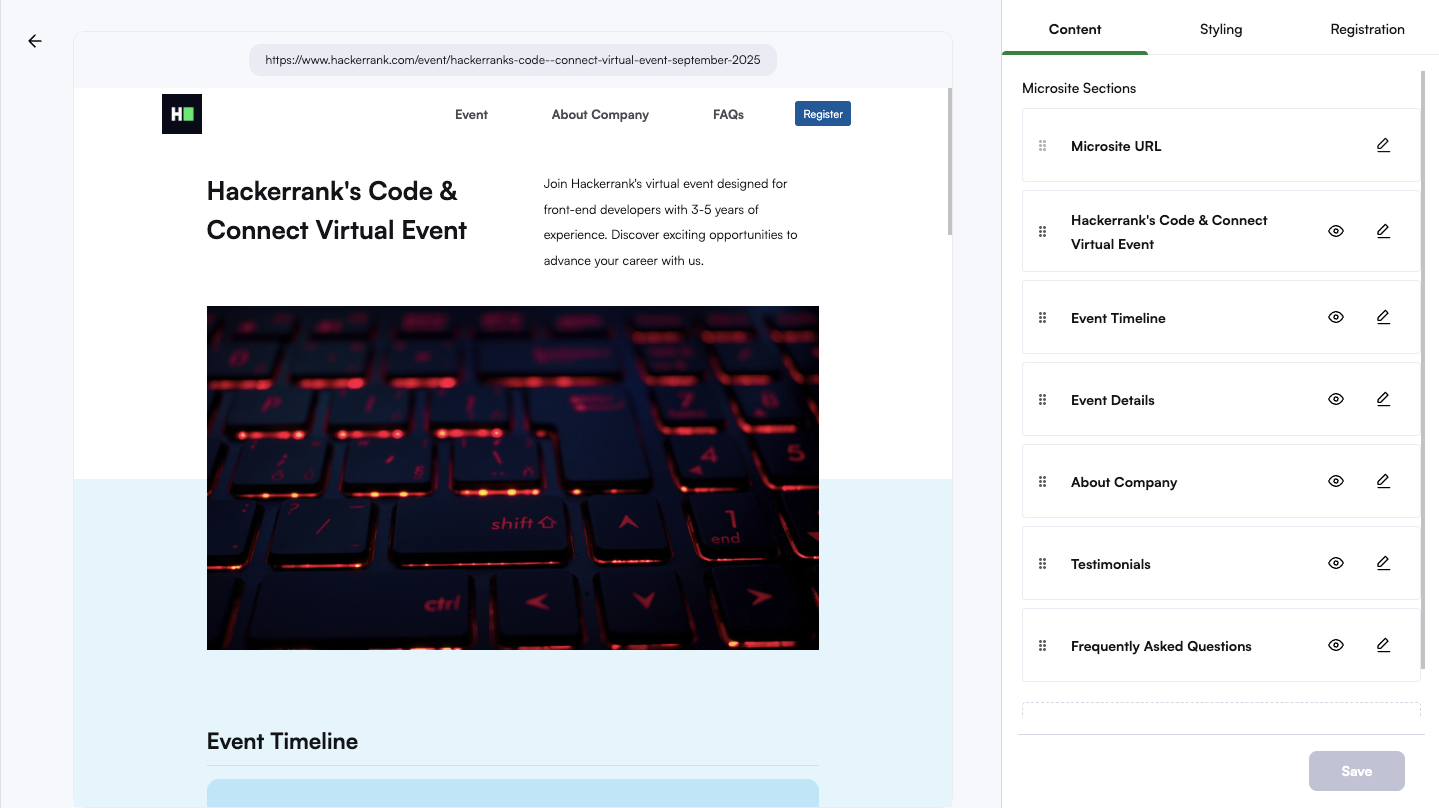The width and height of the screenshot is (1439, 808).
Task: Edit the Code & Connect Virtual Event section
Action: point(1383,231)
